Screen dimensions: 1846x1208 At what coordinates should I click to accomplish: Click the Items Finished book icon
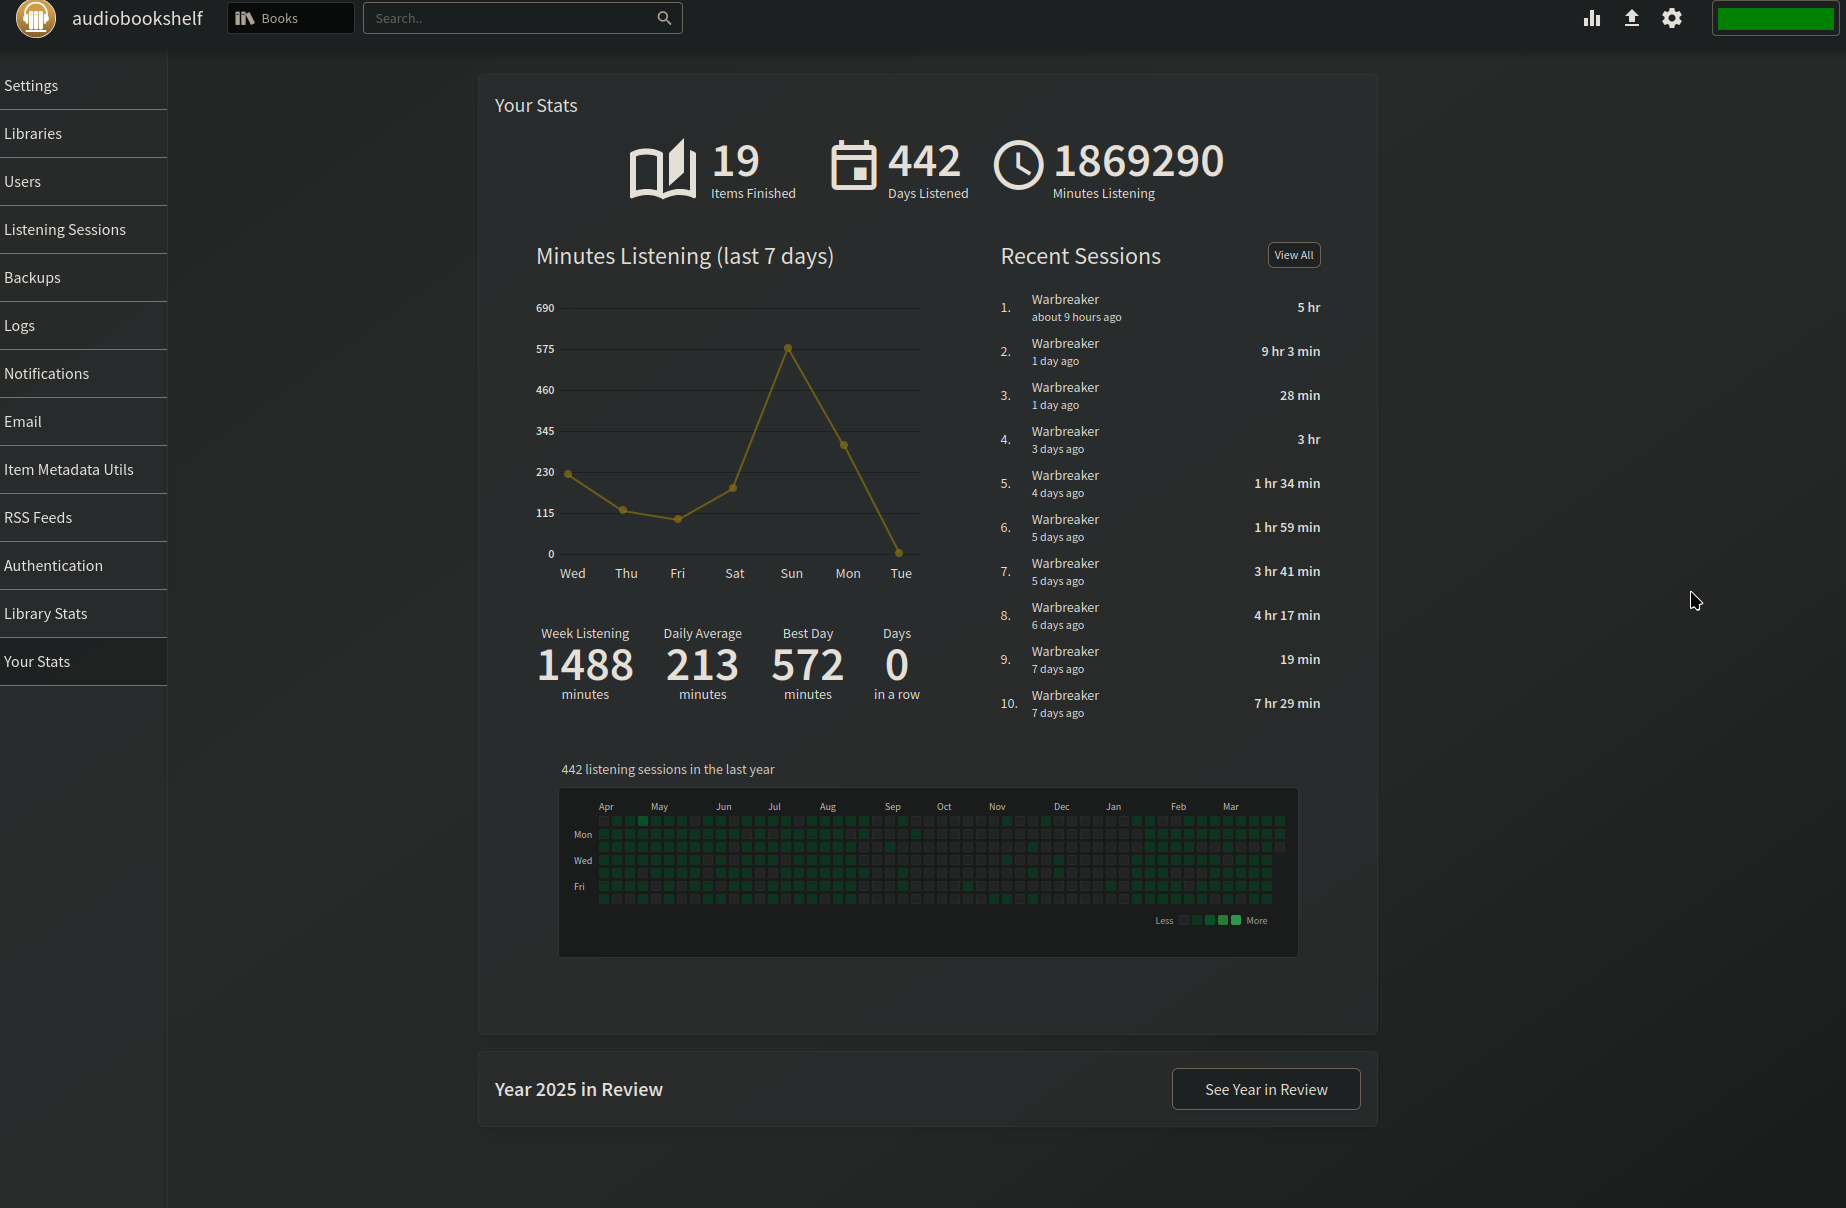pyautogui.click(x=663, y=168)
